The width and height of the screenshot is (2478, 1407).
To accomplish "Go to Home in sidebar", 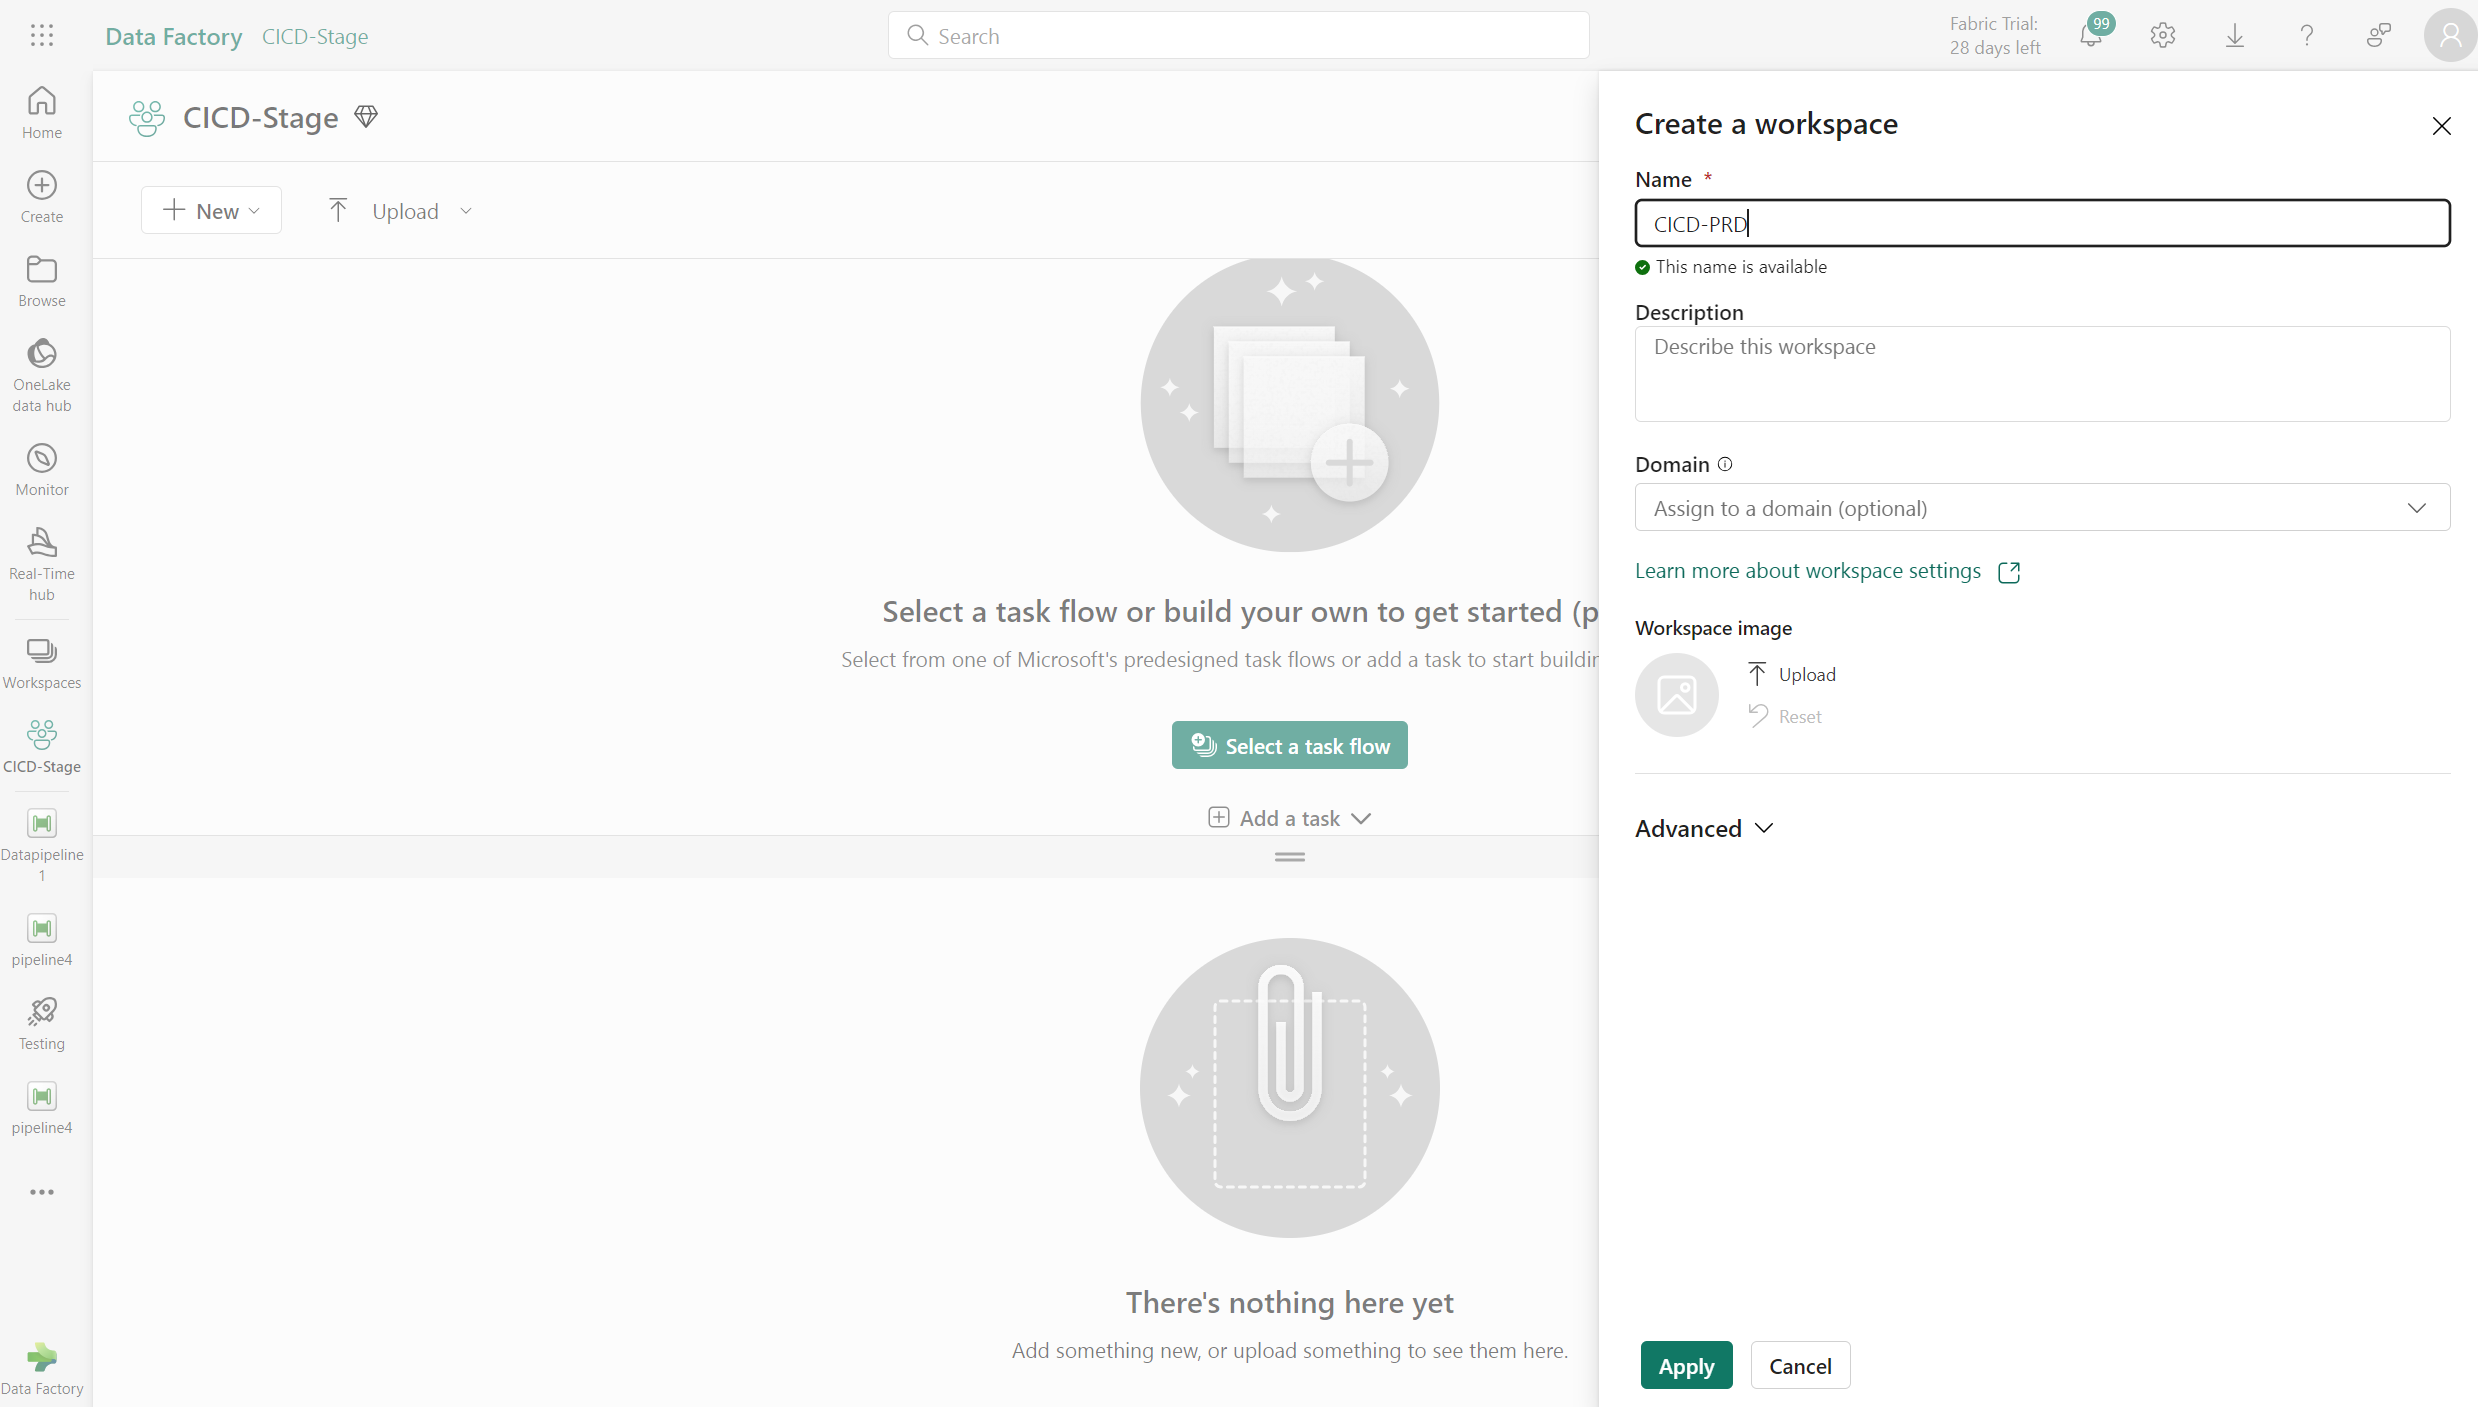I will [42, 113].
